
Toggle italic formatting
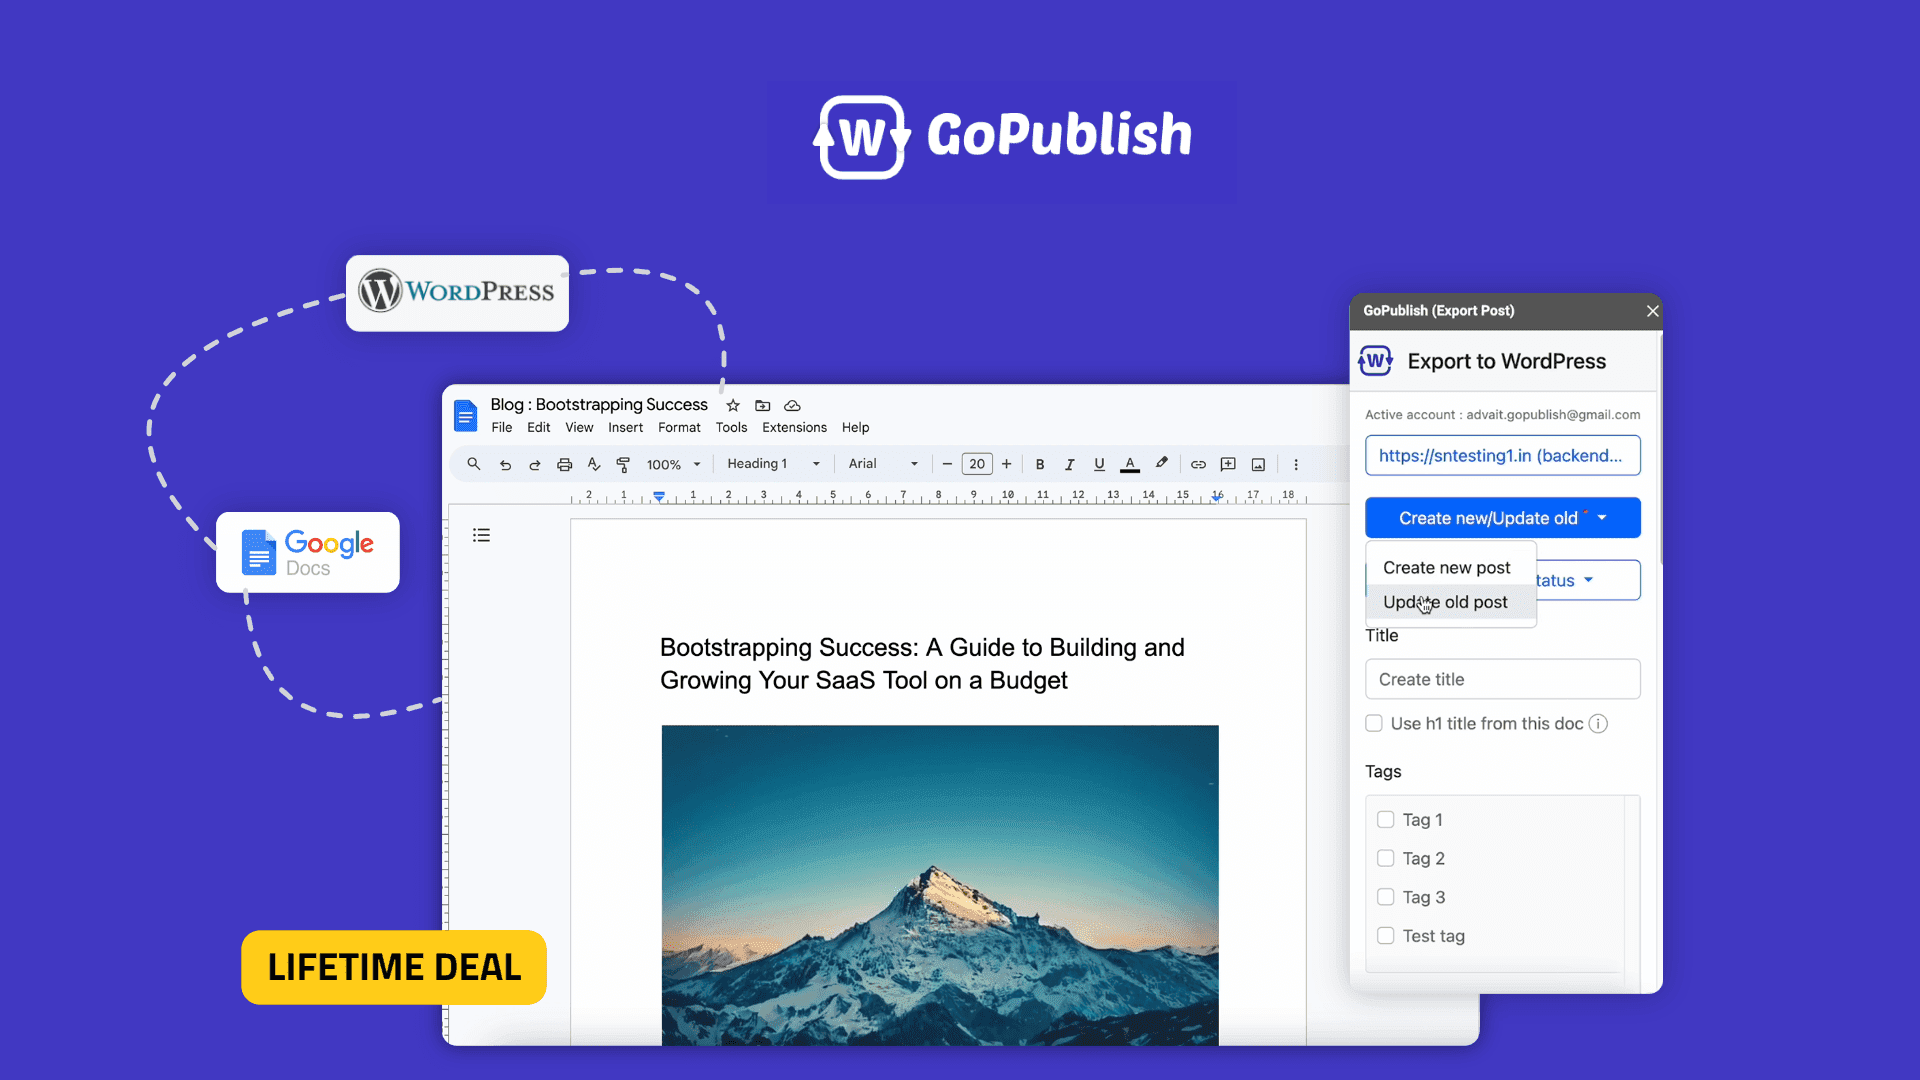pyautogui.click(x=1069, y=464)
